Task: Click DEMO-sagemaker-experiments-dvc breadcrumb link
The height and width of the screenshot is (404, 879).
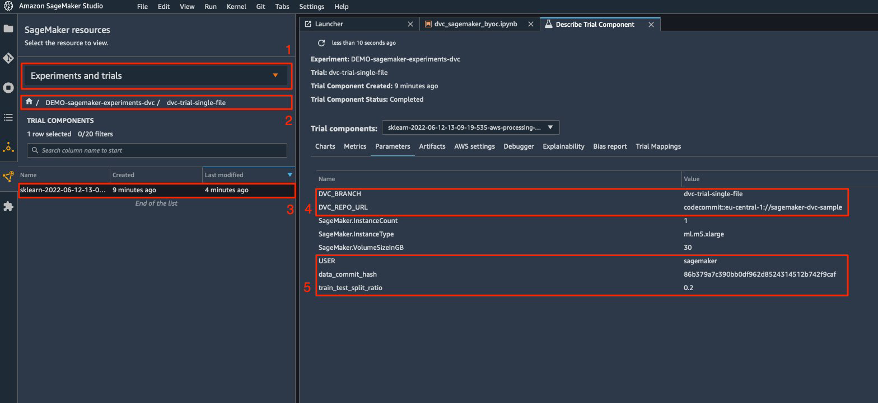Action: point(100,103)
